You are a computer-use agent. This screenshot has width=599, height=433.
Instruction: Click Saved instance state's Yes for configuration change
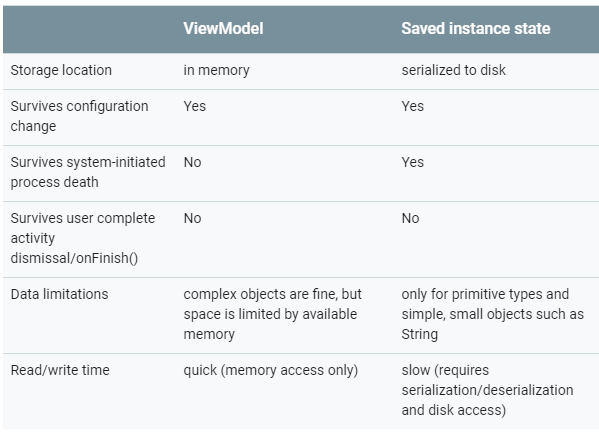click(413, 106)
